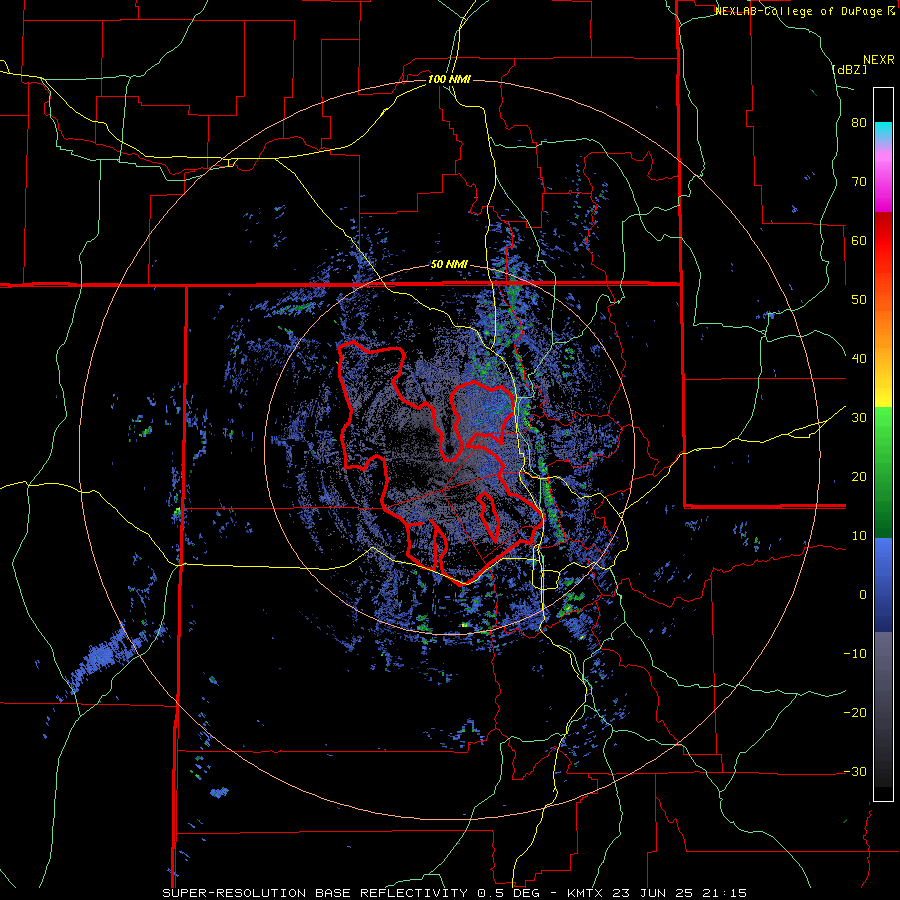Click the 50 value on the dBZ scale
900x900 pixels.
[x=859, y=300]
